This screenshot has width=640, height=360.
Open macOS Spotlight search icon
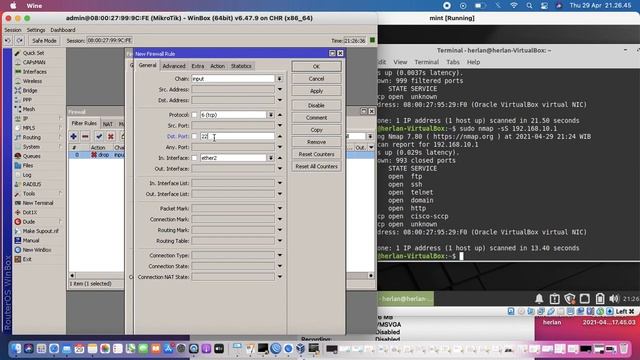[529, 6]
